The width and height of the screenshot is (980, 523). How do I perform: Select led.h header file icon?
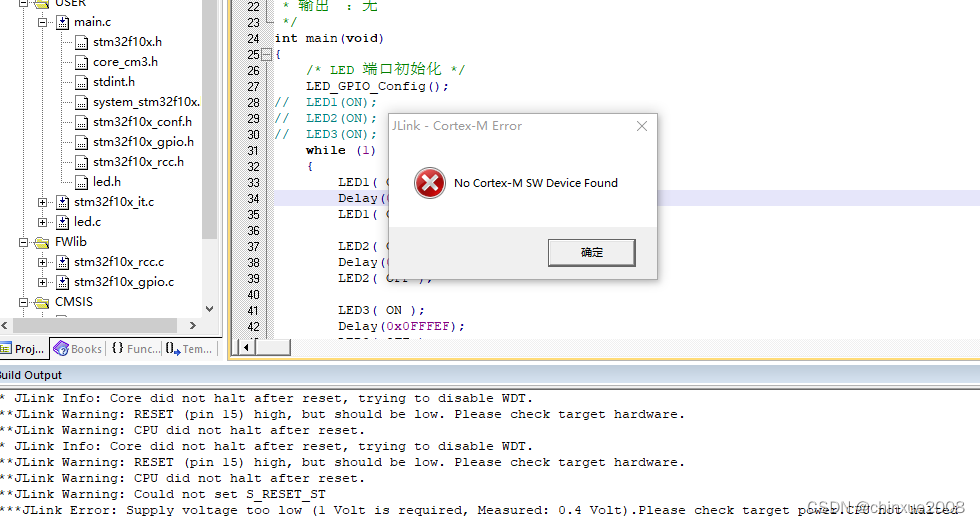click(81, 182)
